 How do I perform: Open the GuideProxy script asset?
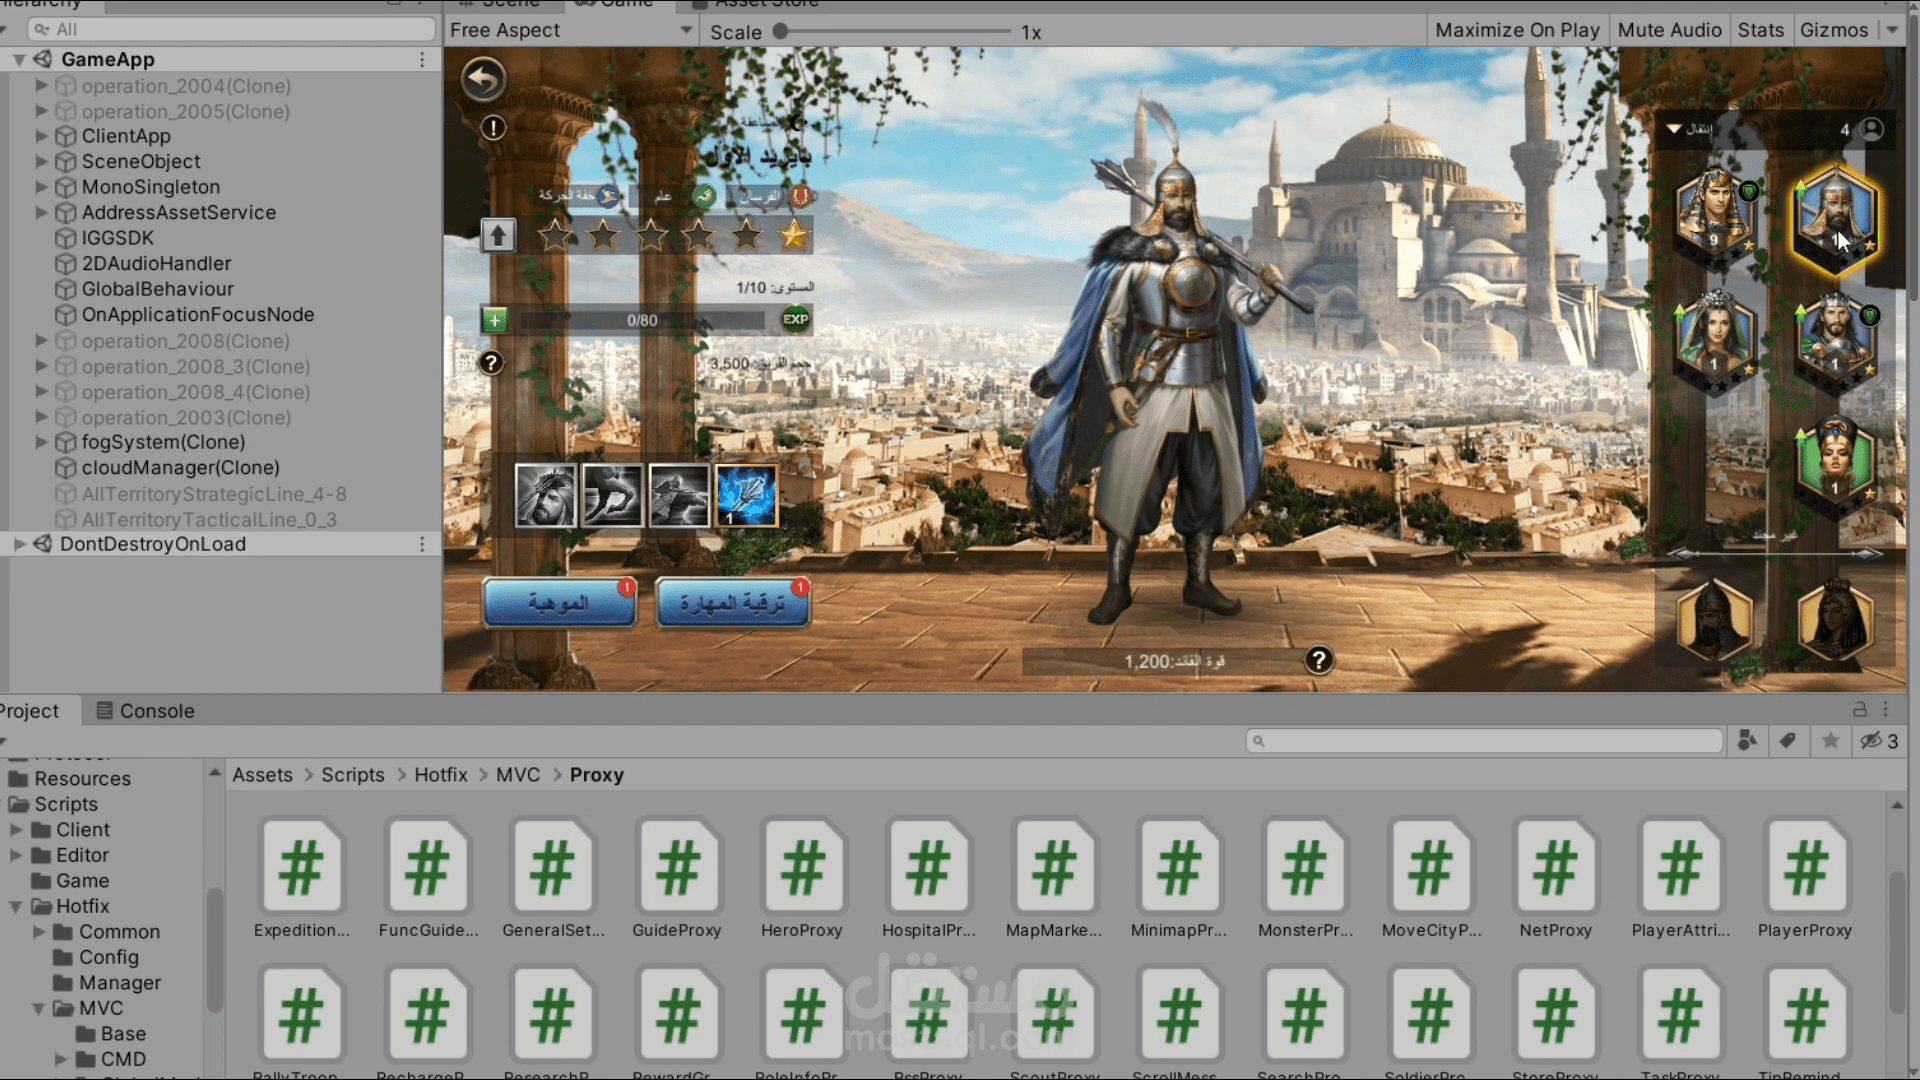point(678,868)
